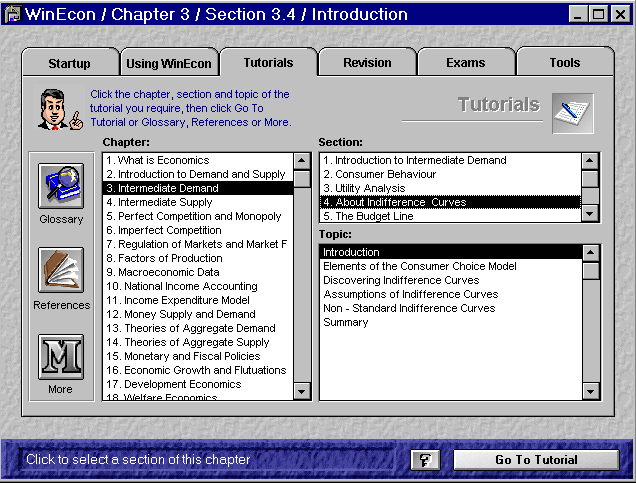636x483 pixels.
Task: Select 'Assumptions of Indifference Curves' topic
Action: pyautogui.click(x=451, y=294)
